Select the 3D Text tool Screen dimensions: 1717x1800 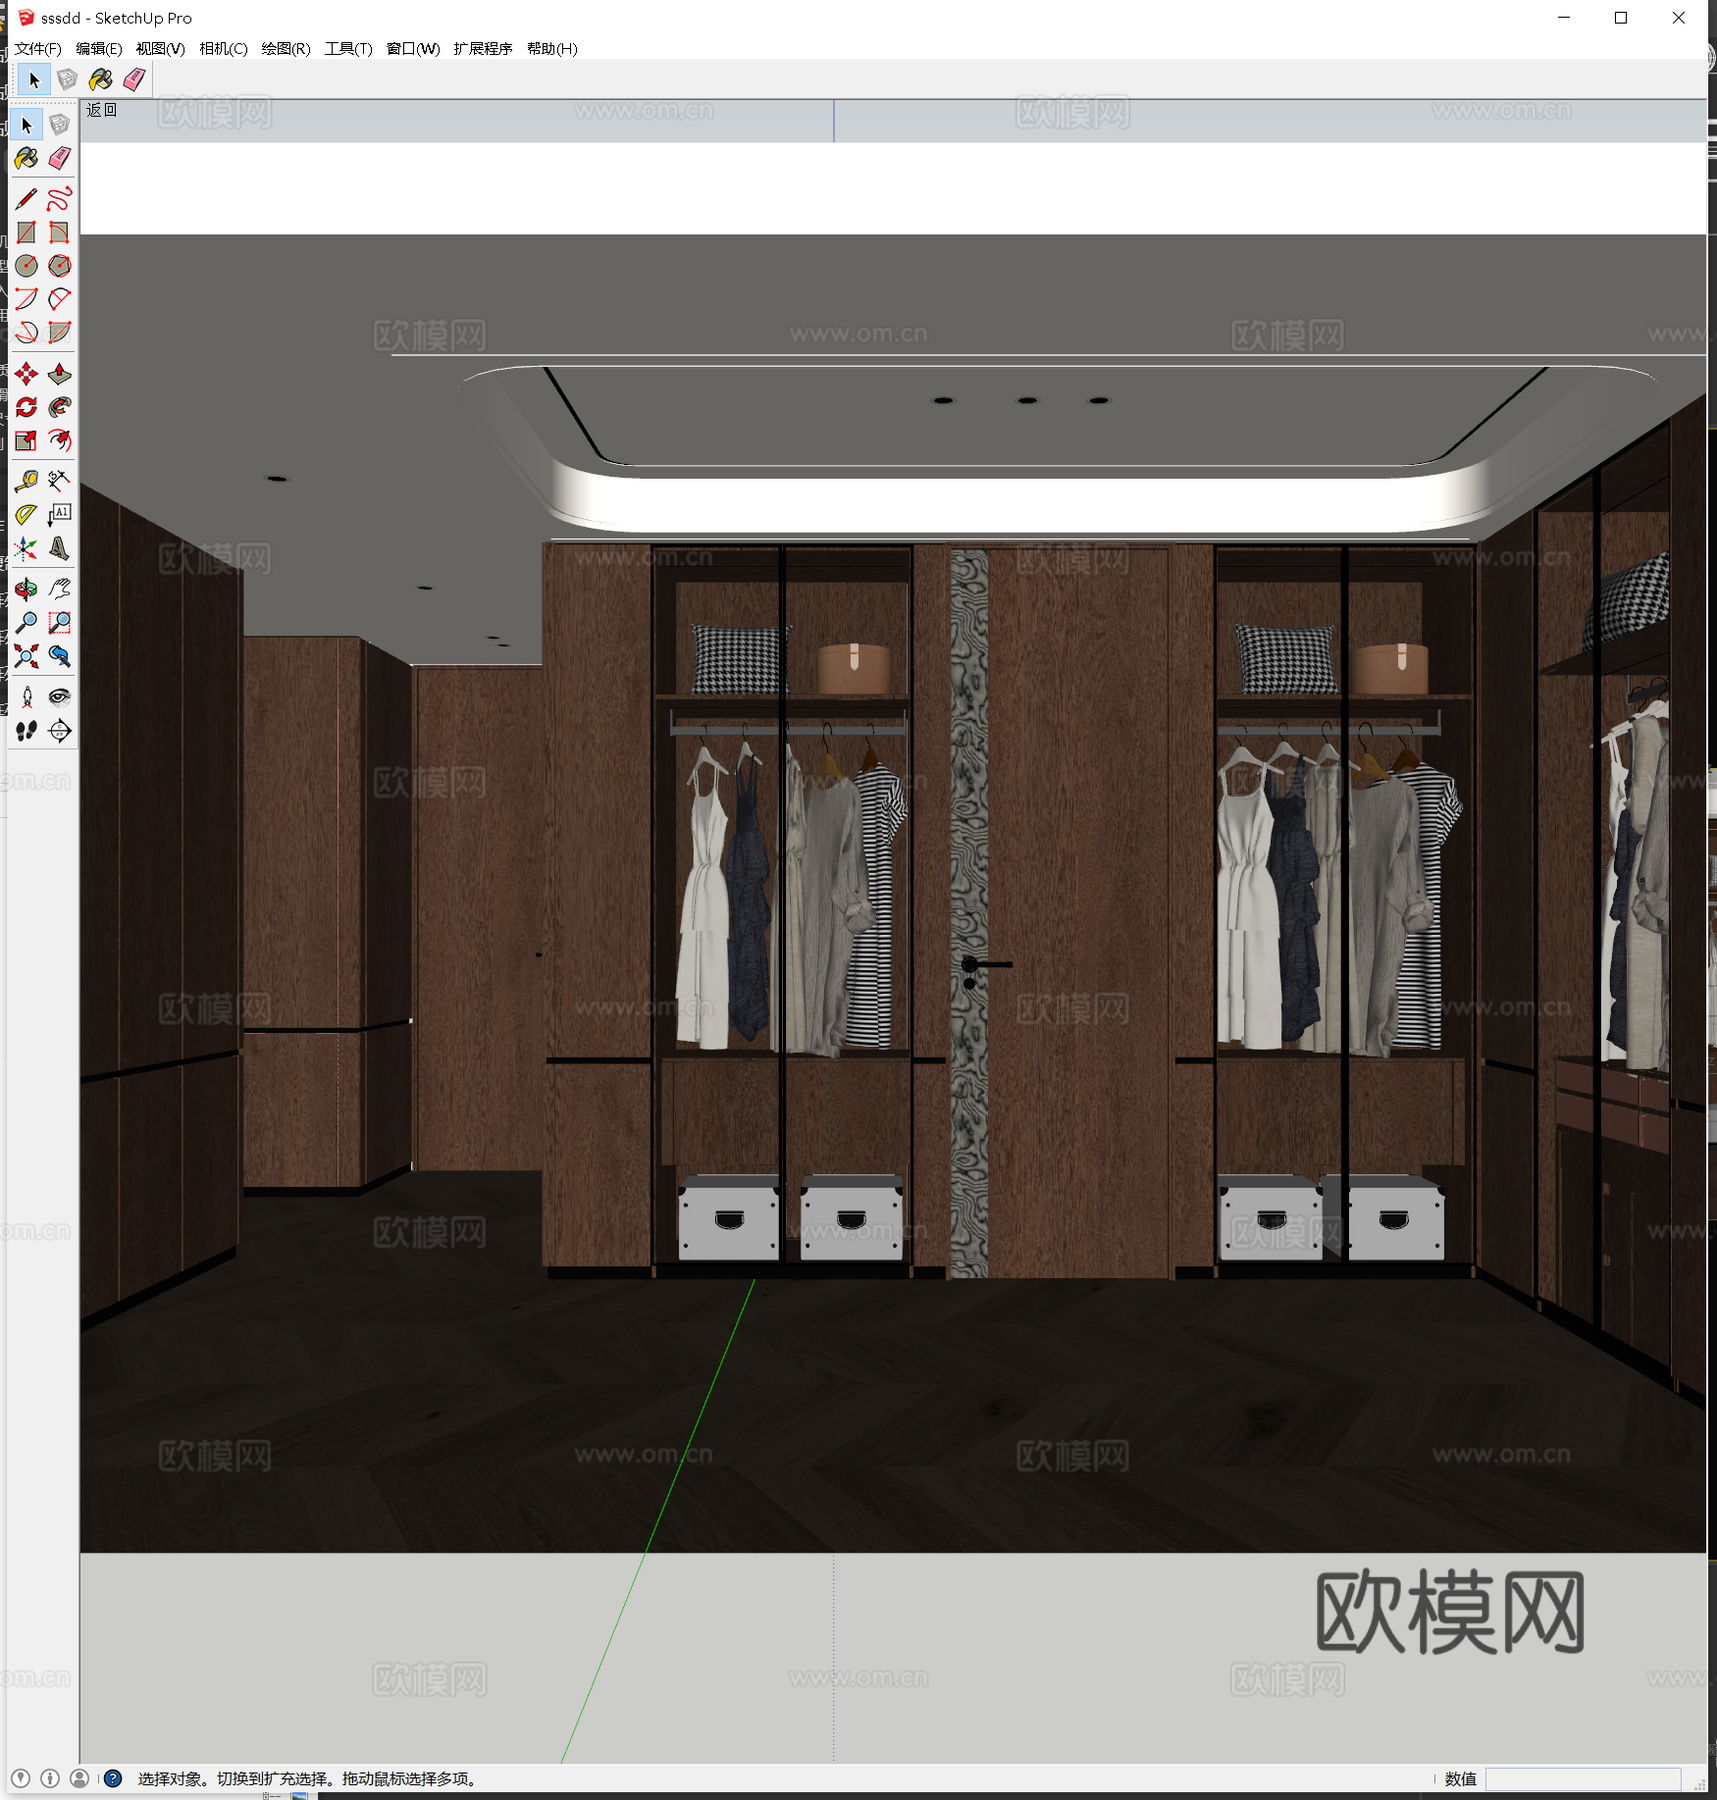[x=60, y=548]
